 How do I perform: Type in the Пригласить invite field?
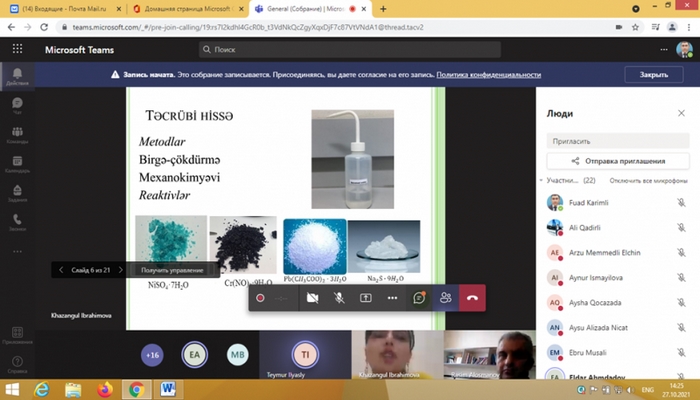point(618,141)
